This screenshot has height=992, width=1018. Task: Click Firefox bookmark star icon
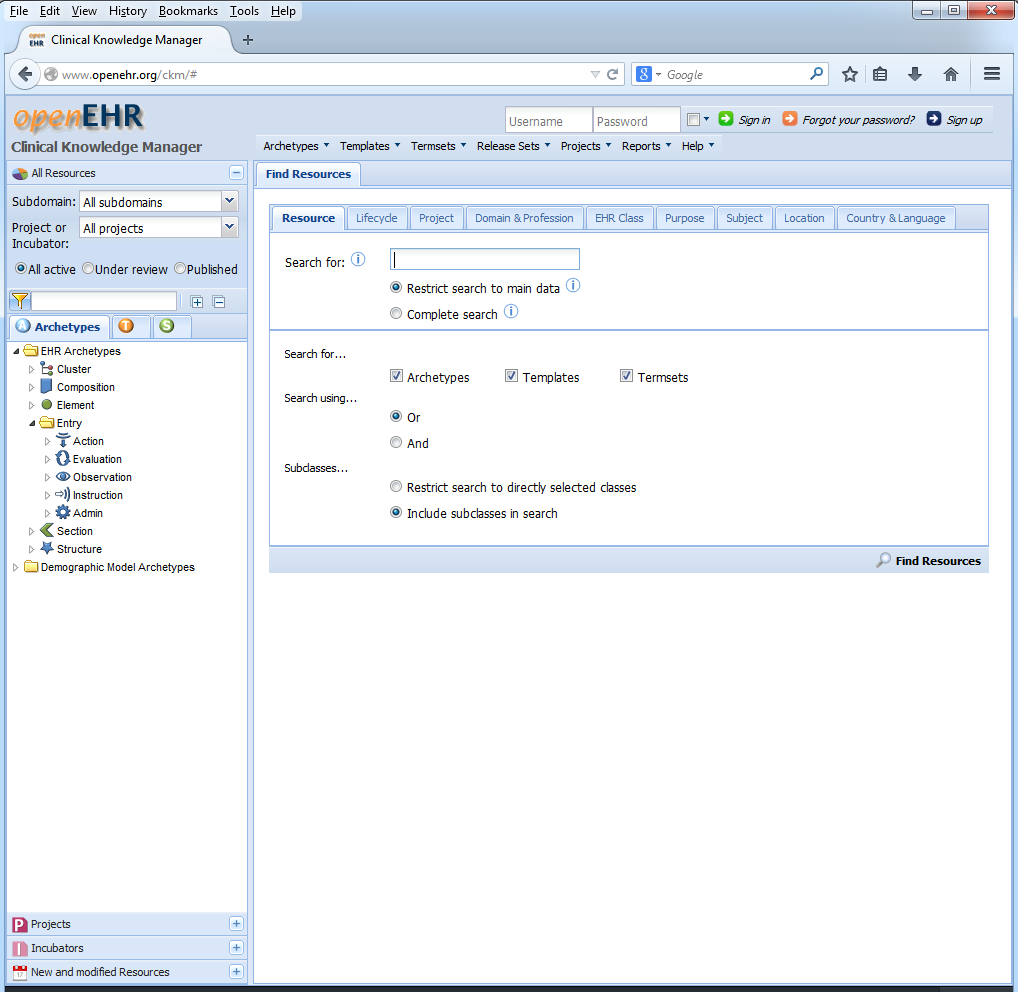(849, 74)
